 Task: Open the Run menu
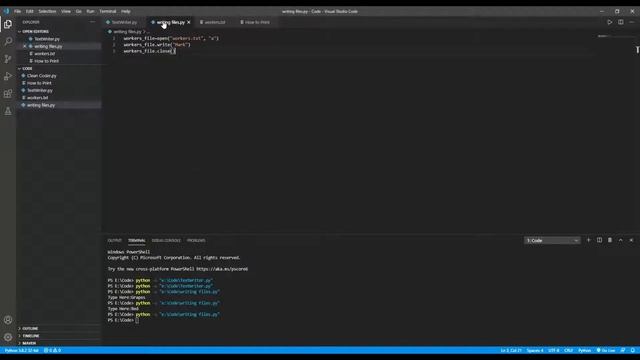point(90,11)
